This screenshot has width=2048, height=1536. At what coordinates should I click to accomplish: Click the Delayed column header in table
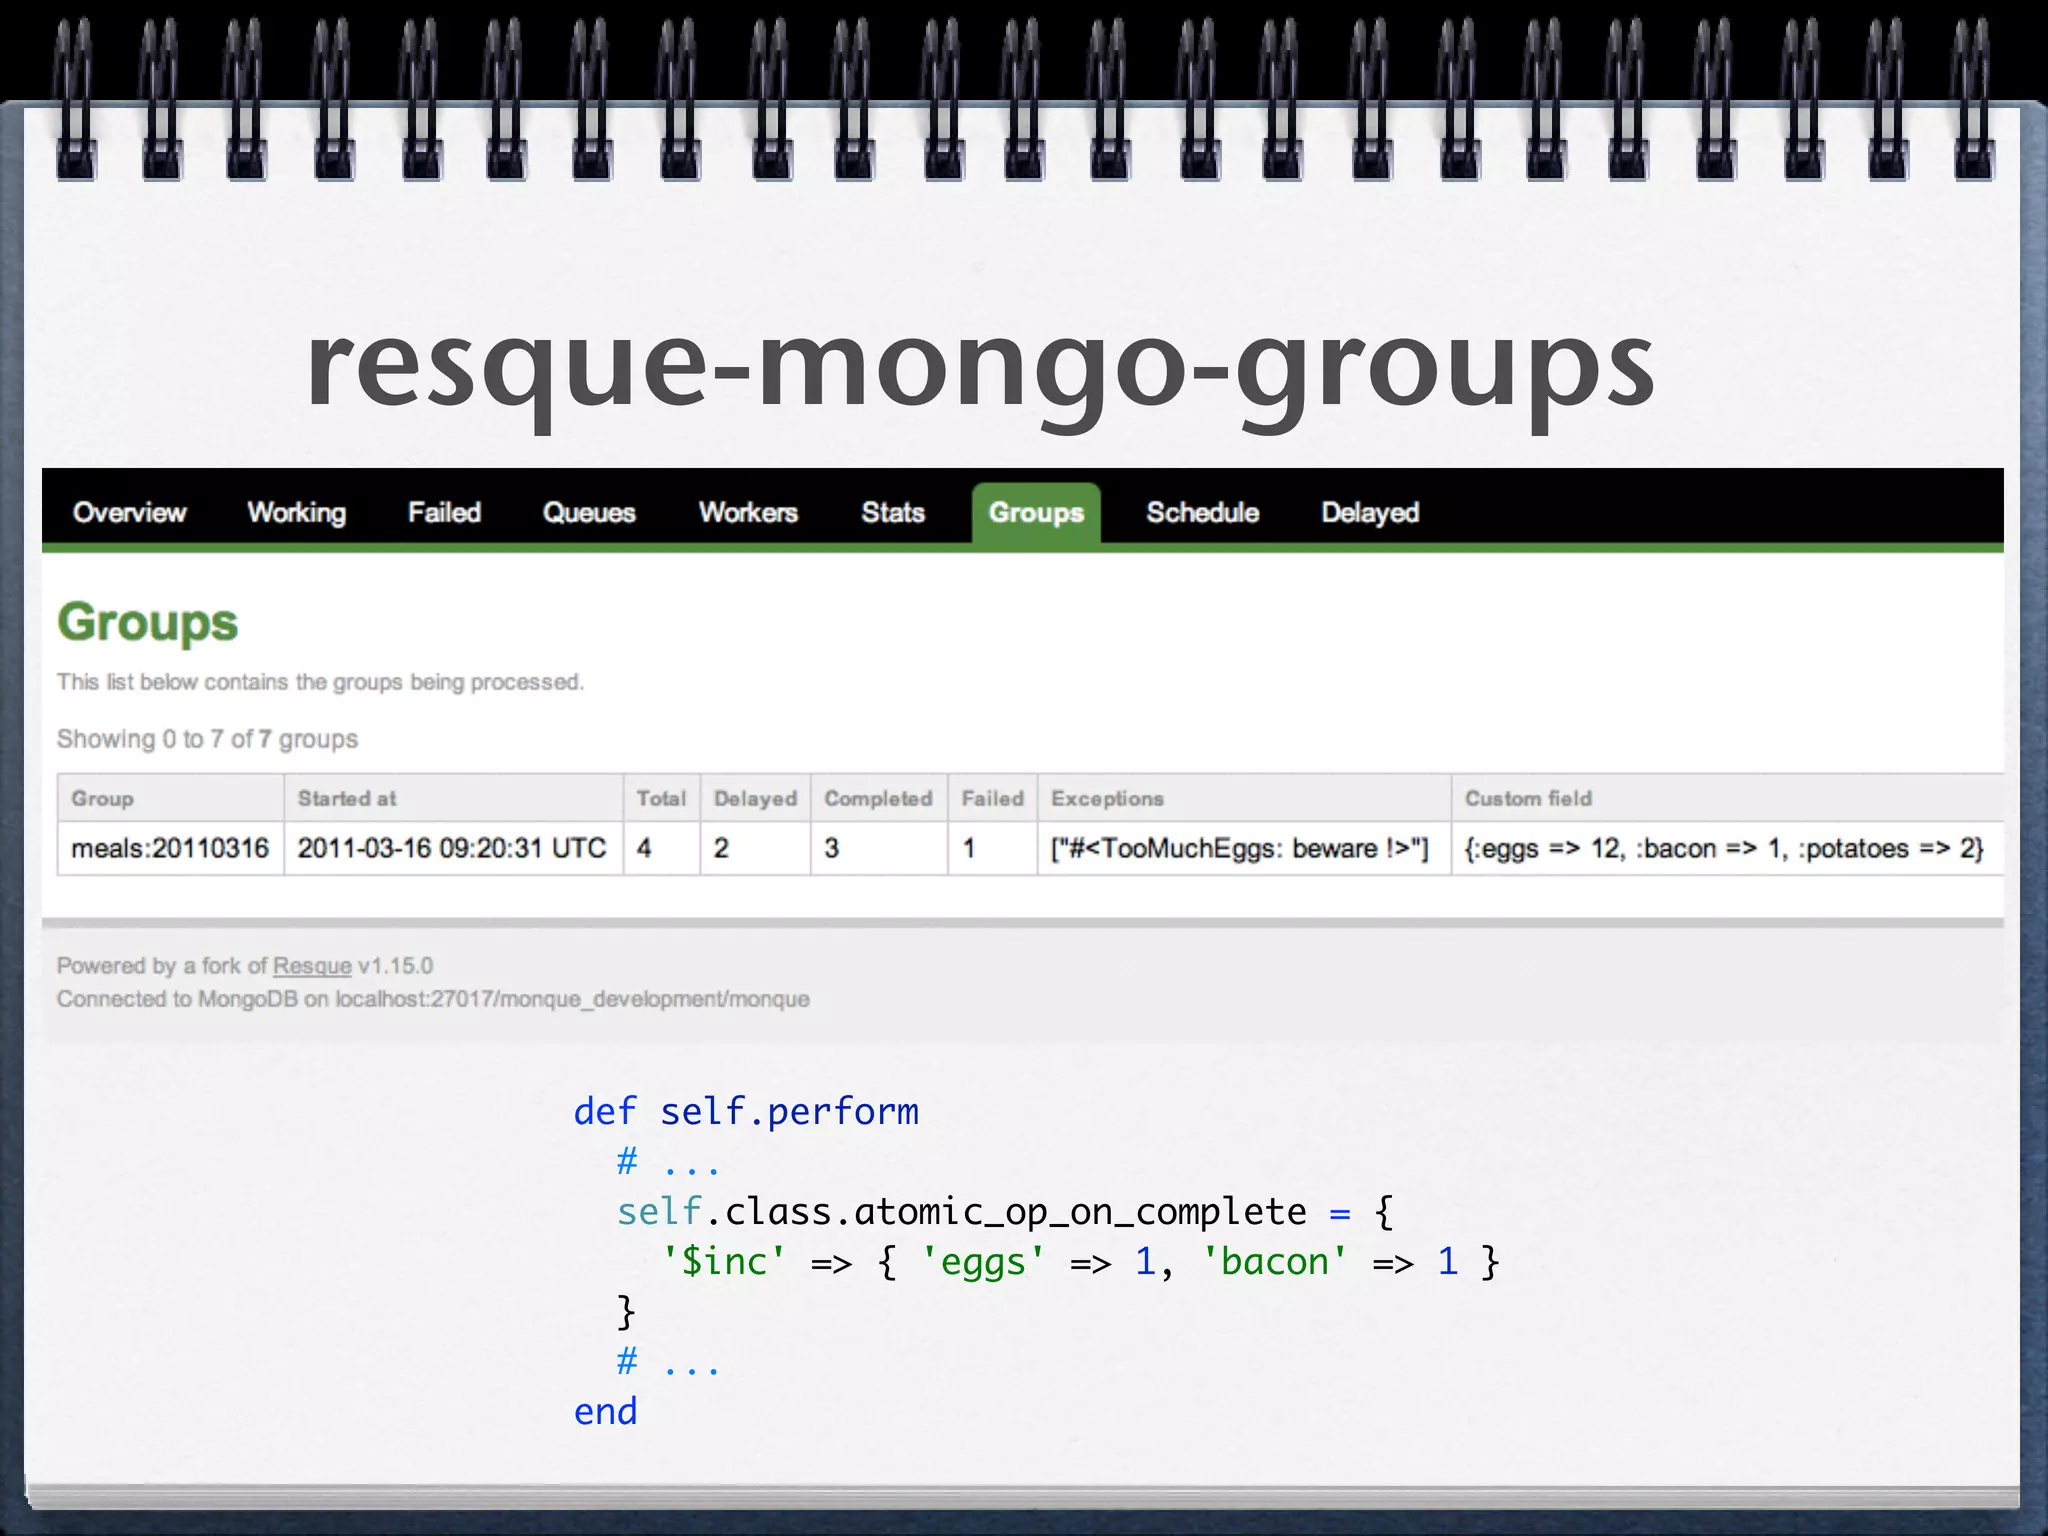[x=755, y=798]
